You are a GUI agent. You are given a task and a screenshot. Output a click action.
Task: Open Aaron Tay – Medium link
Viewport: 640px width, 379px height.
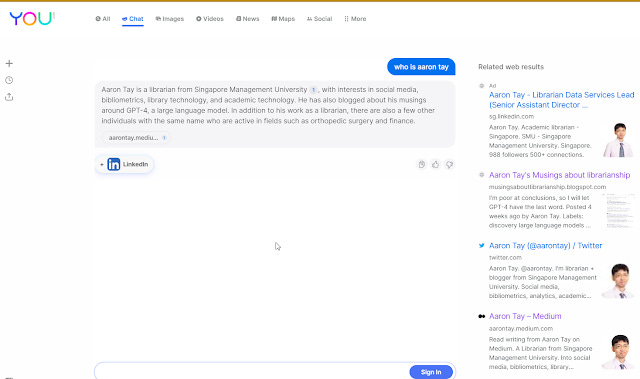(525, 316)
